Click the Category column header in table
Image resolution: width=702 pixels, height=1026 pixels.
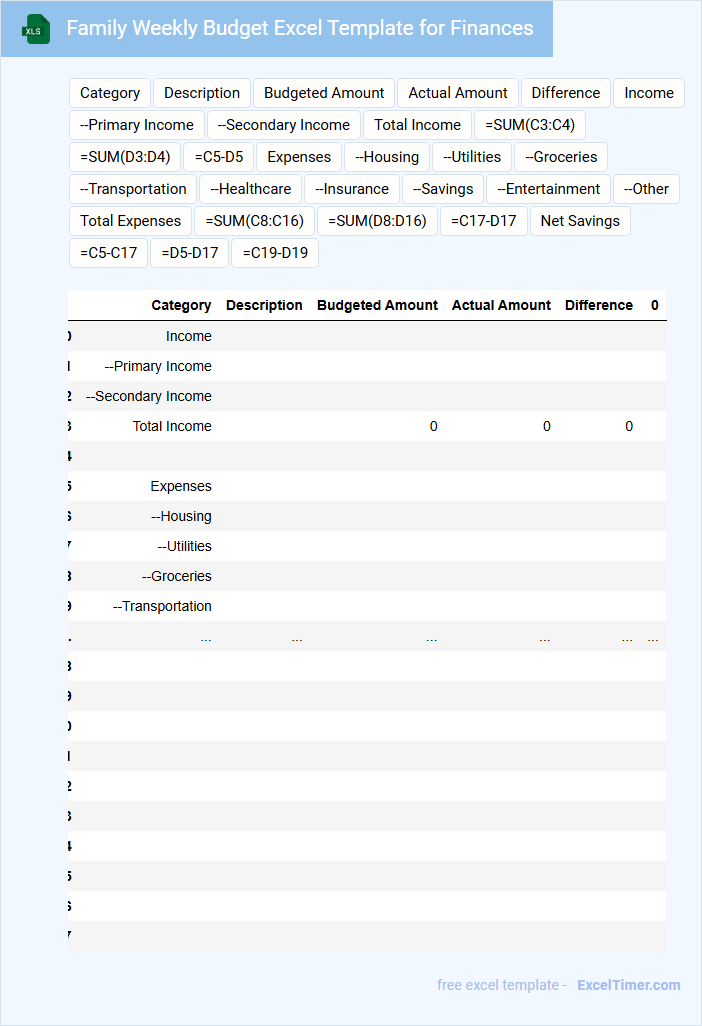click(181, 306)
